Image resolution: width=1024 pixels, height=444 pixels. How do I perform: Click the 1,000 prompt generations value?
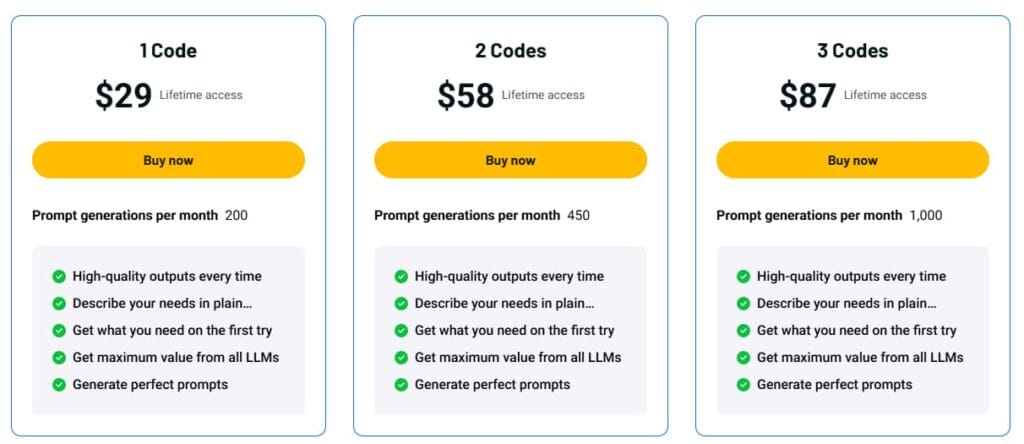tap(926, 215)
